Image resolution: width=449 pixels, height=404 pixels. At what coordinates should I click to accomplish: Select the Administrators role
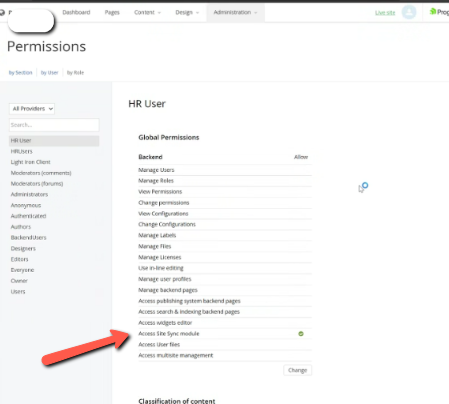[x=29, y=194]
